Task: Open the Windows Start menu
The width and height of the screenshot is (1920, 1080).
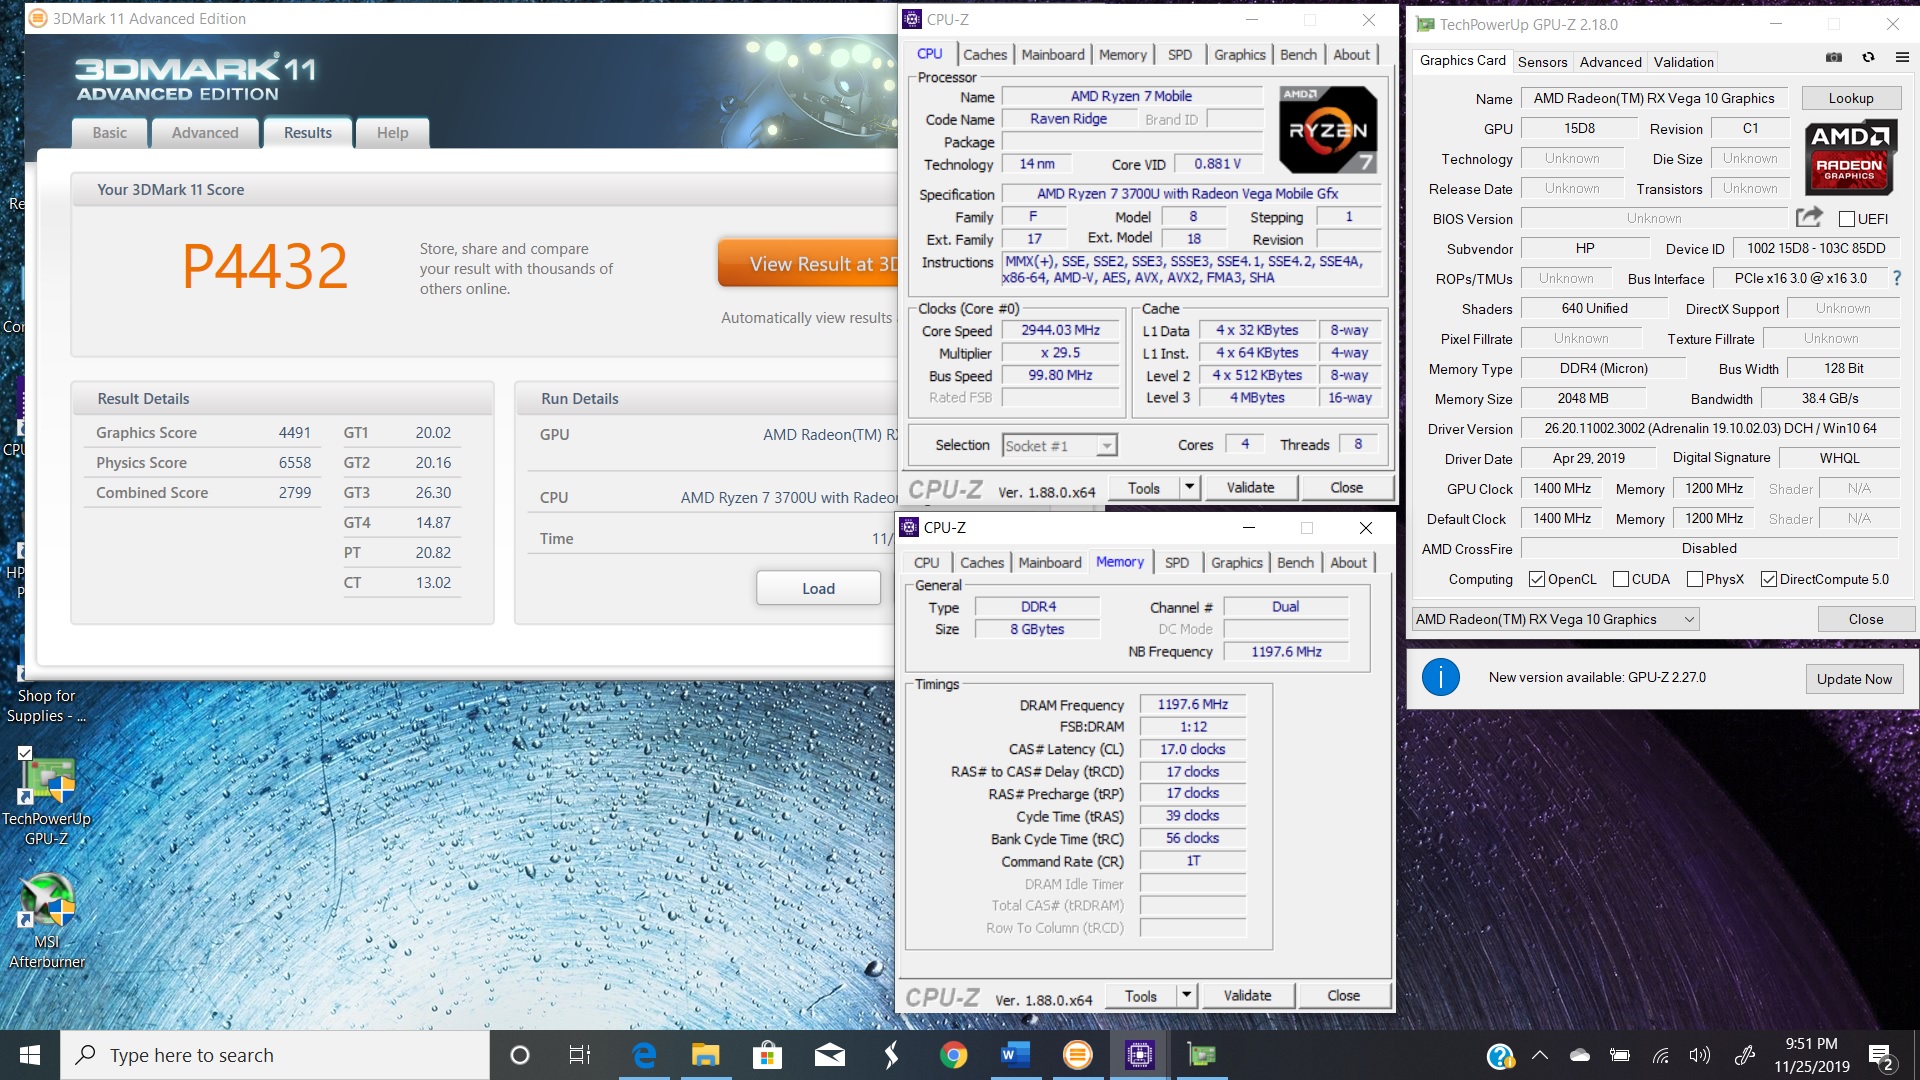Action: [30, 1055]
